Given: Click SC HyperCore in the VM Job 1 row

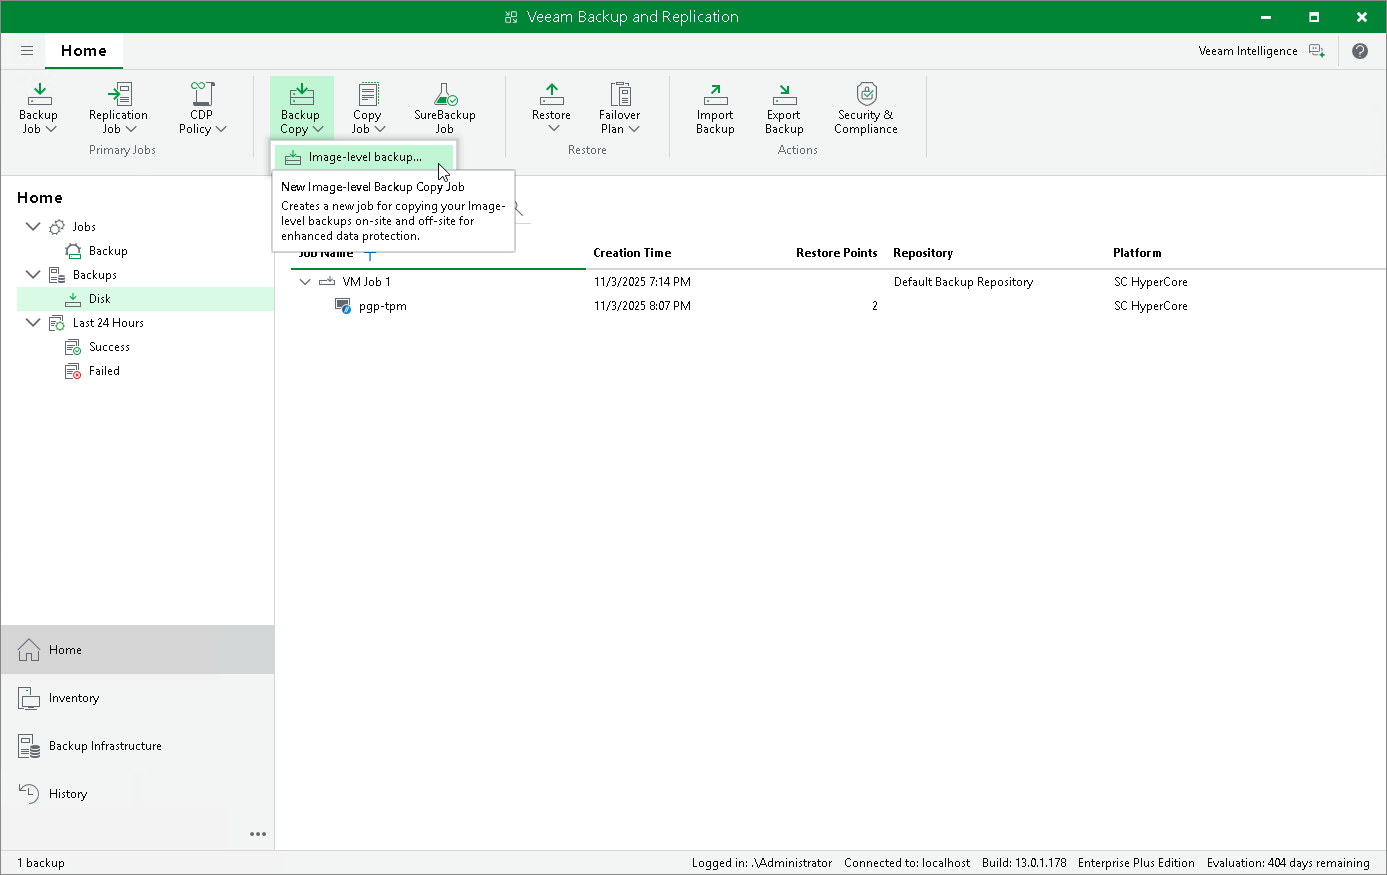Looking at the screenshot, I should pyautogui.click(x=1151, y=282).
